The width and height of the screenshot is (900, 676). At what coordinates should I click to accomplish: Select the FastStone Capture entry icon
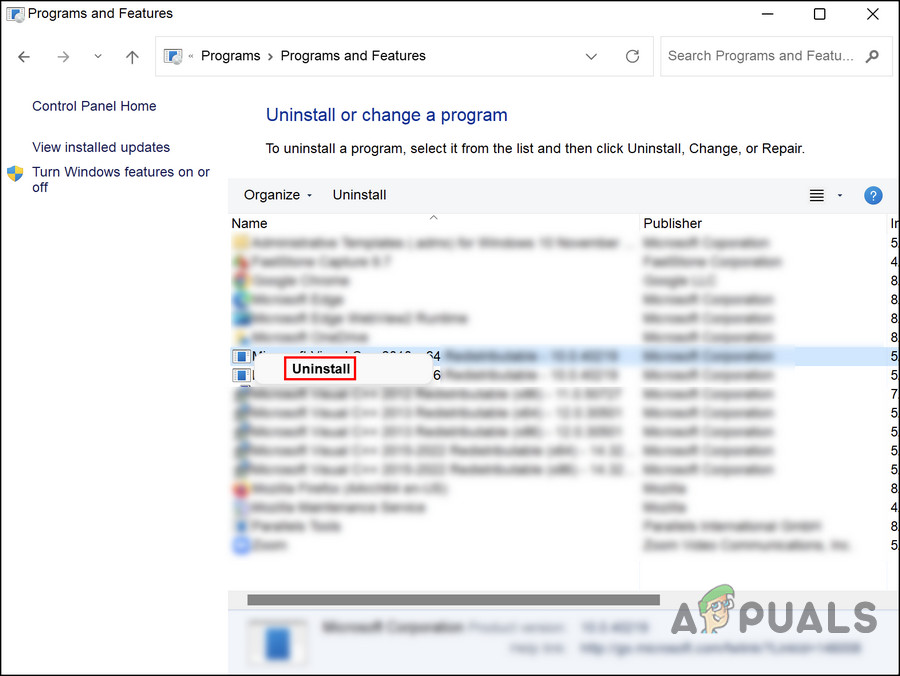click(240, 261)
